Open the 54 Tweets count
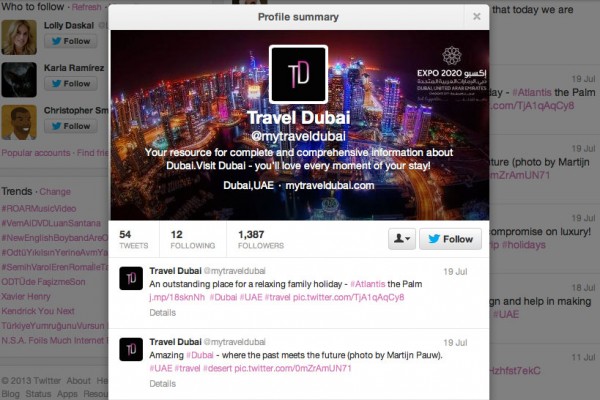 pos(134,239)
